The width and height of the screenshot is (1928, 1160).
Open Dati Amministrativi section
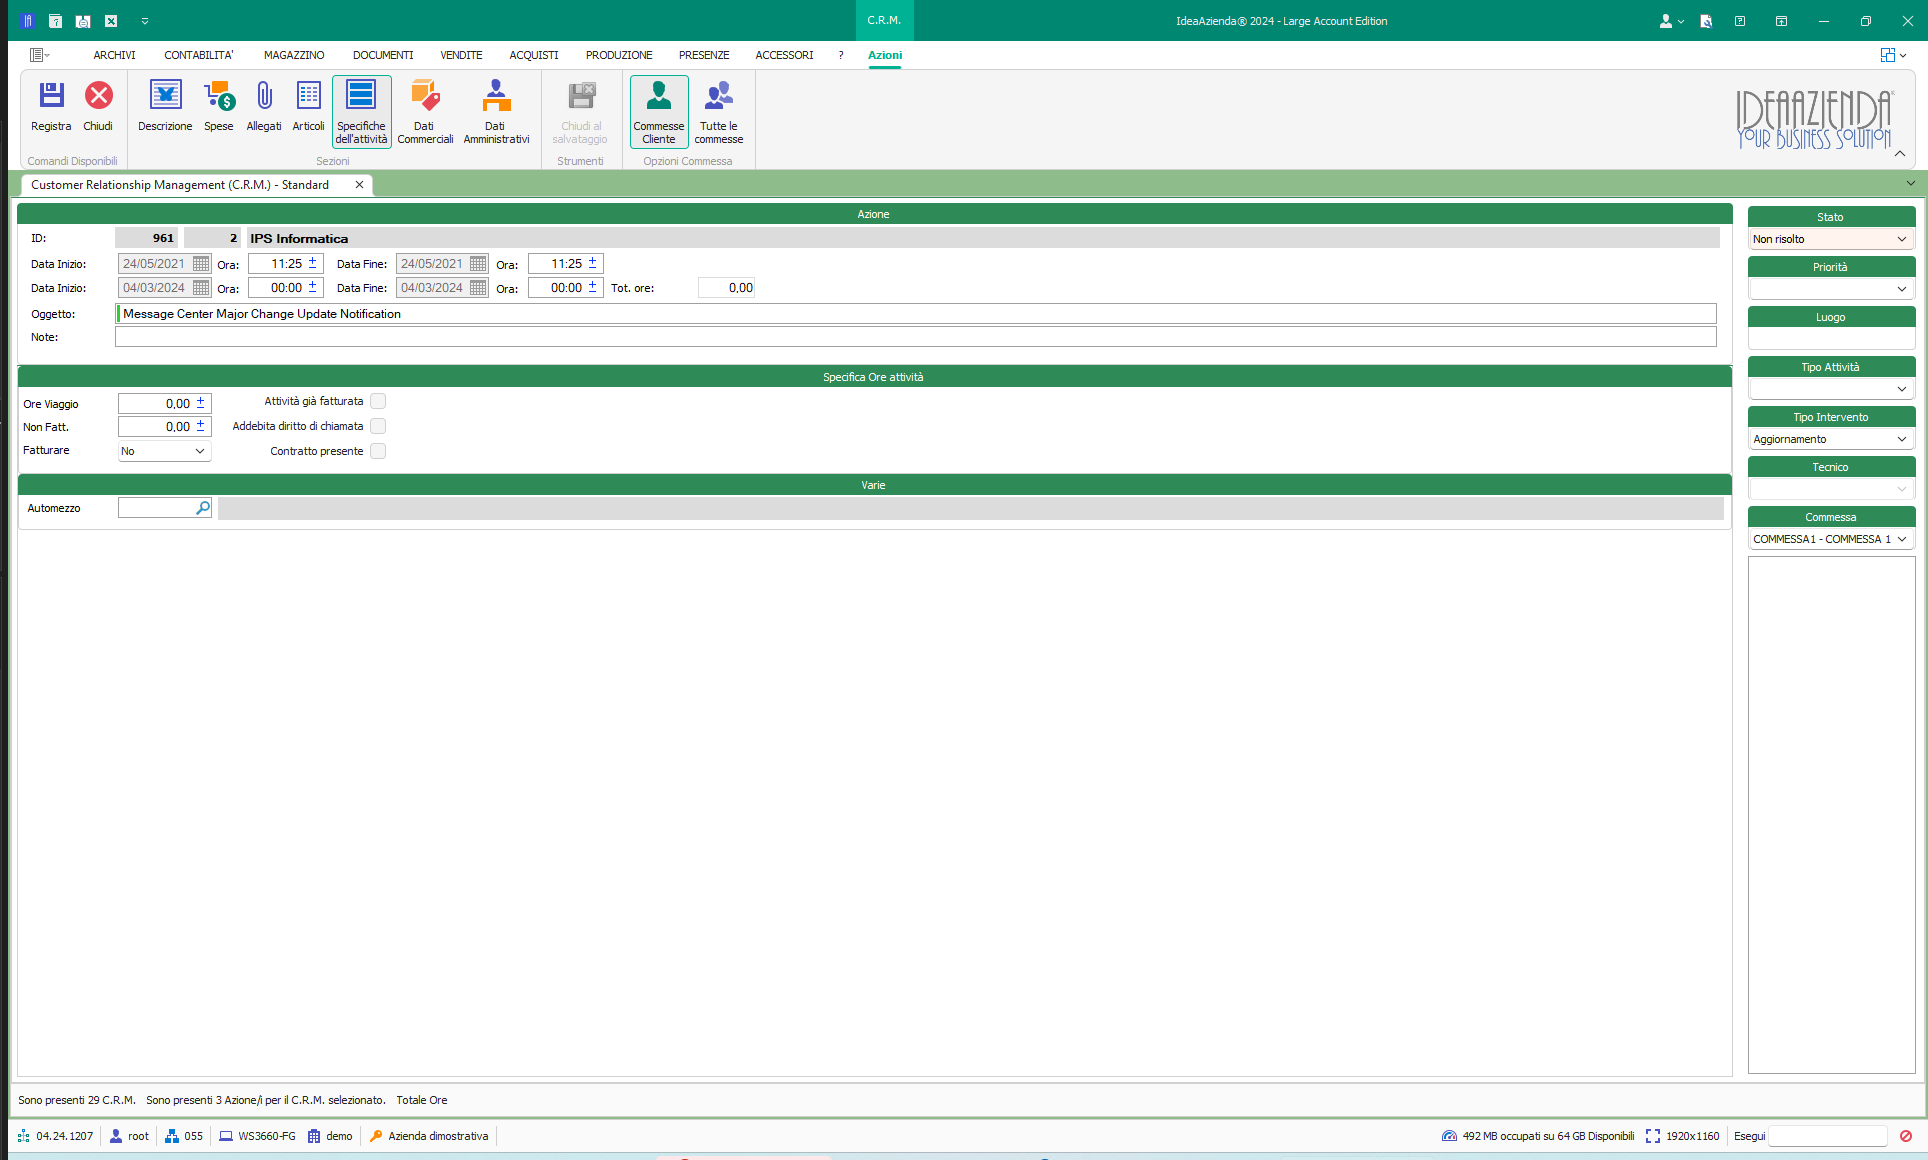[x=496, y=112]
